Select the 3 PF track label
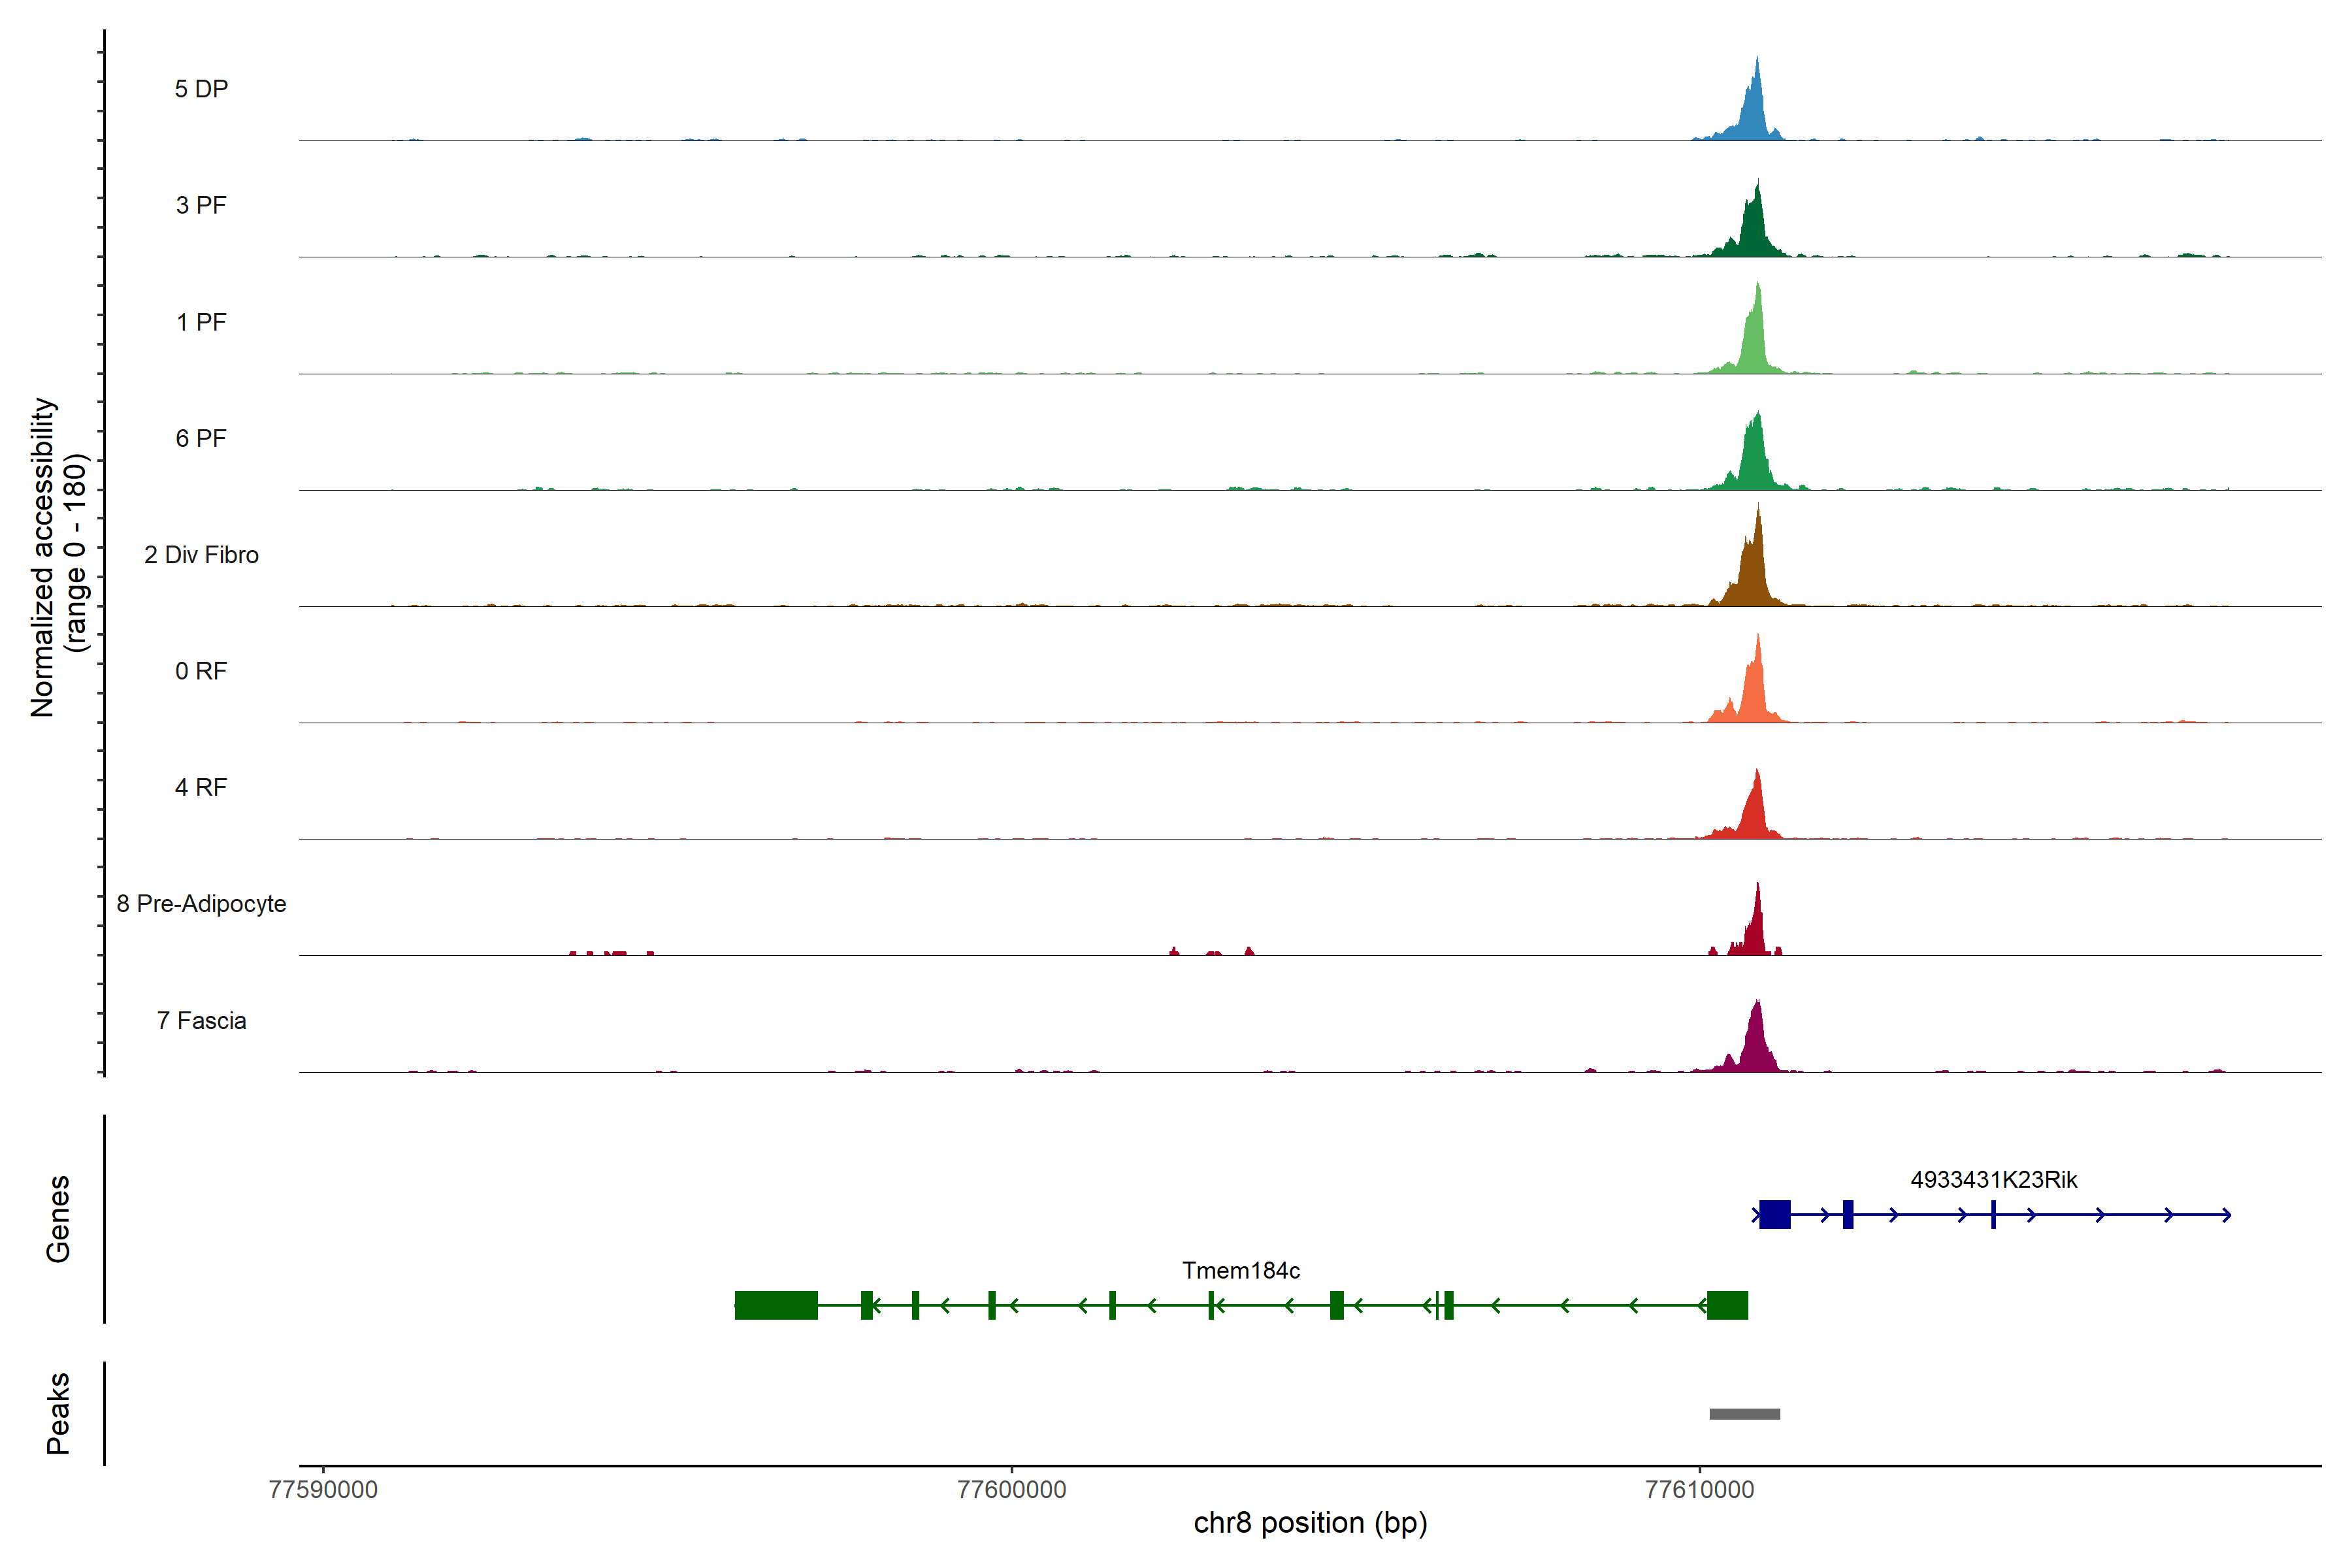The width and height of the screenshot is (2352, 1568). (x=201, y=205)
